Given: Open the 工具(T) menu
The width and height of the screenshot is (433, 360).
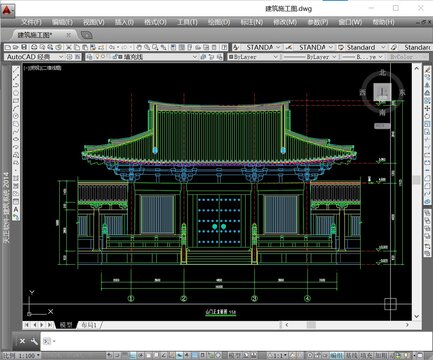Looking at the screenshot, I should click(187, 22).
